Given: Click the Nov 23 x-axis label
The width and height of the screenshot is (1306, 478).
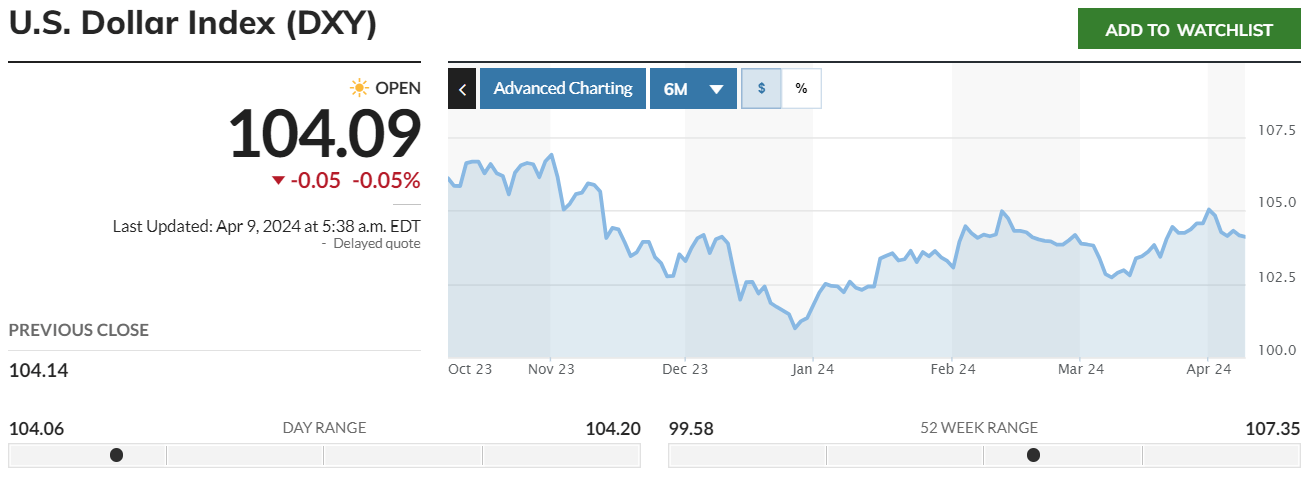Looking at the screenshot, I should pos(551,369).
